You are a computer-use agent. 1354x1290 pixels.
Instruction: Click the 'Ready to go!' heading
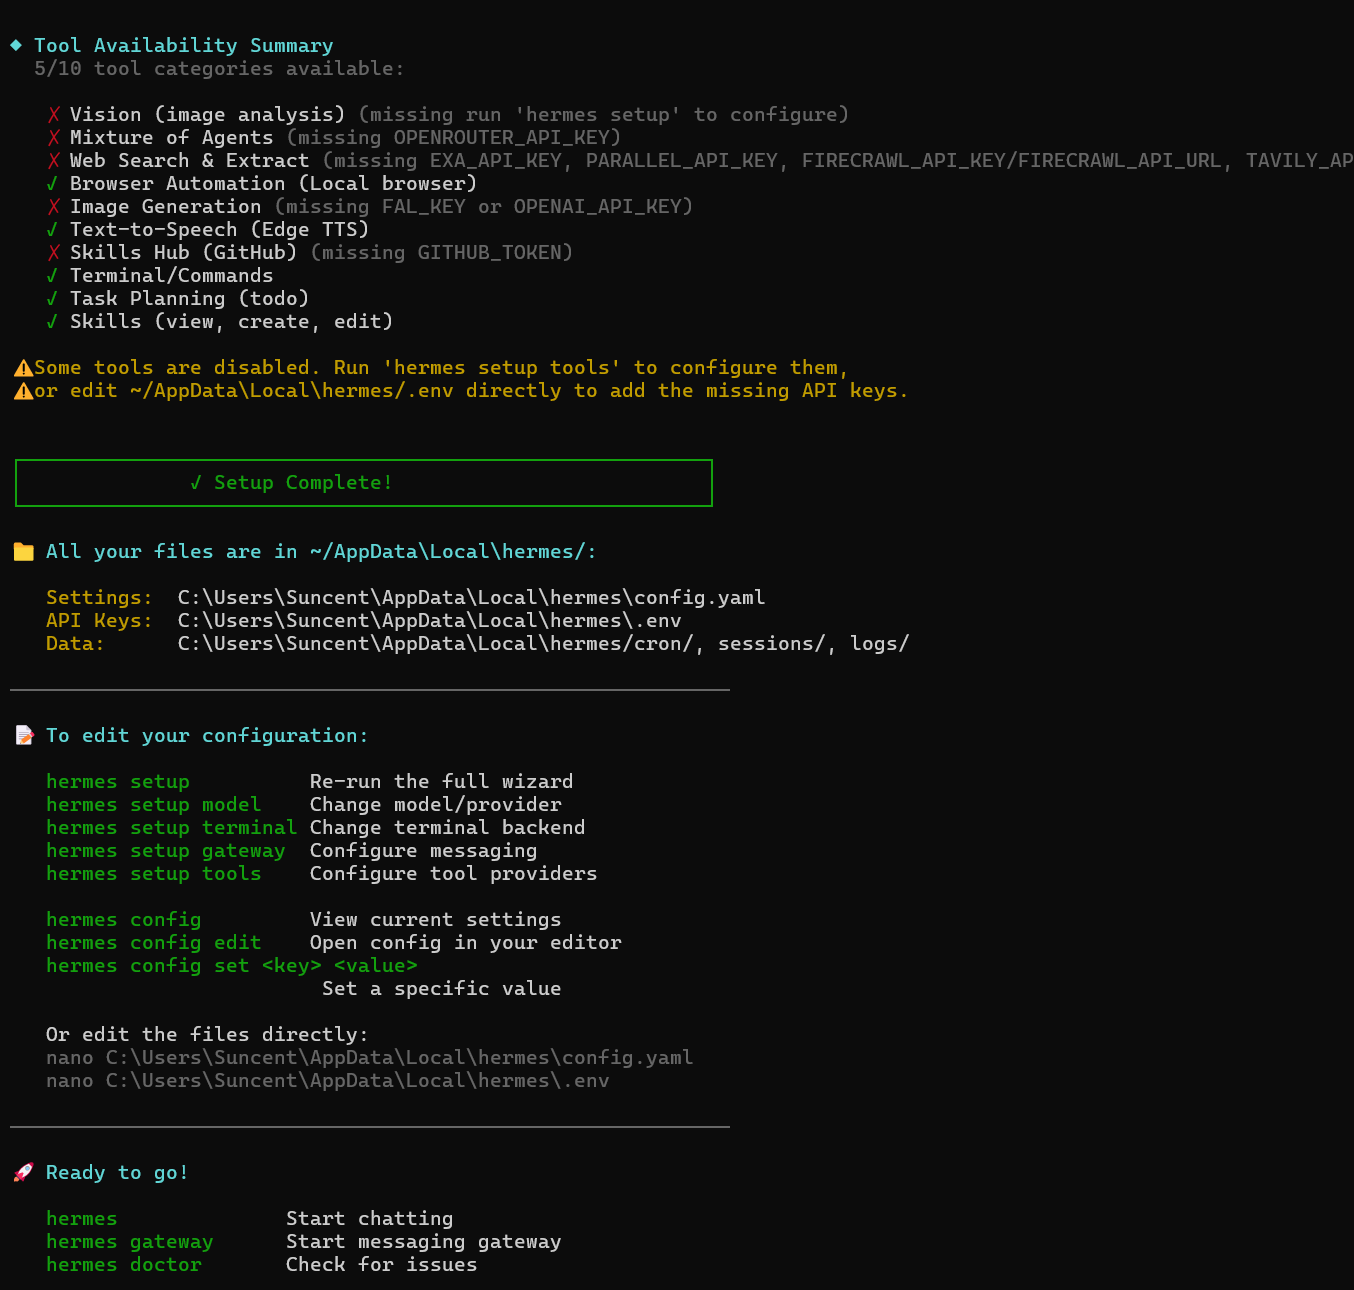pos(117,1173)
